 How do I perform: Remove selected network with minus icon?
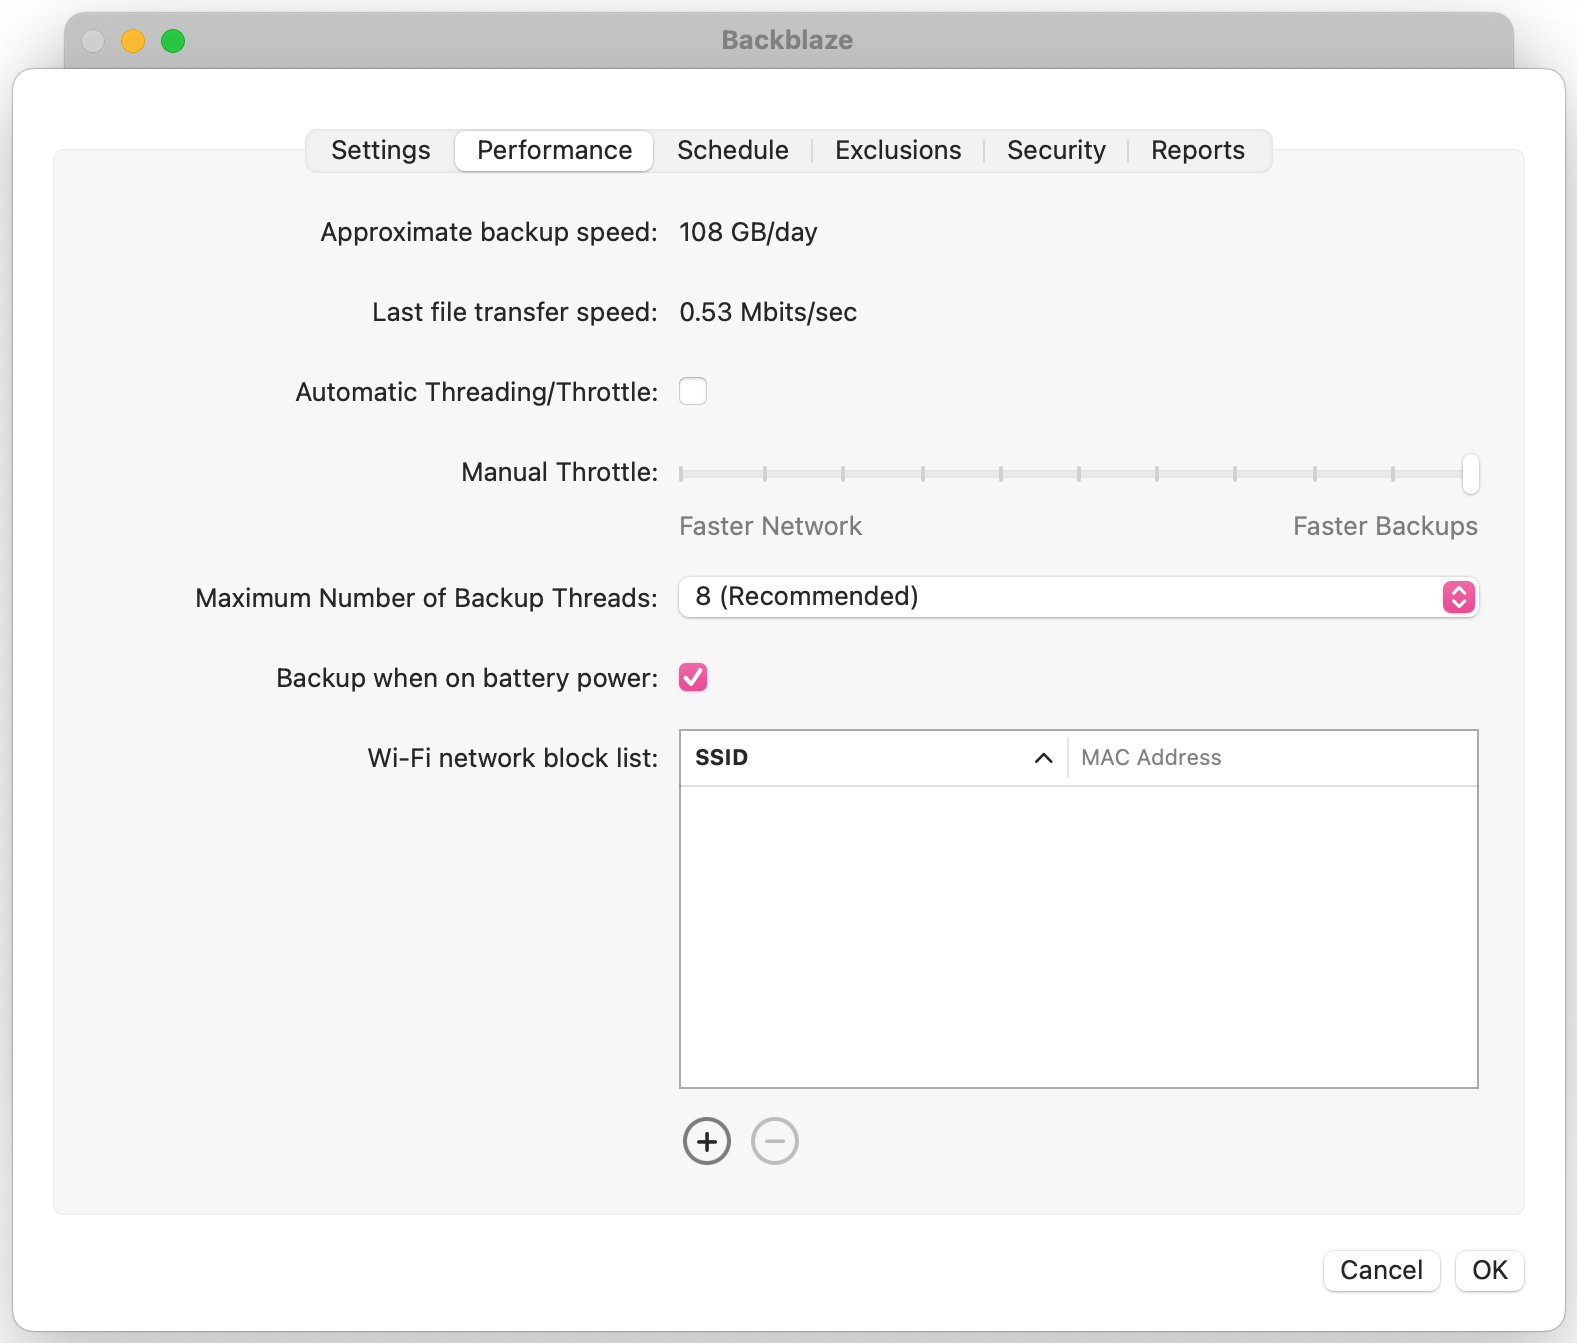[x=775, y=1141]
